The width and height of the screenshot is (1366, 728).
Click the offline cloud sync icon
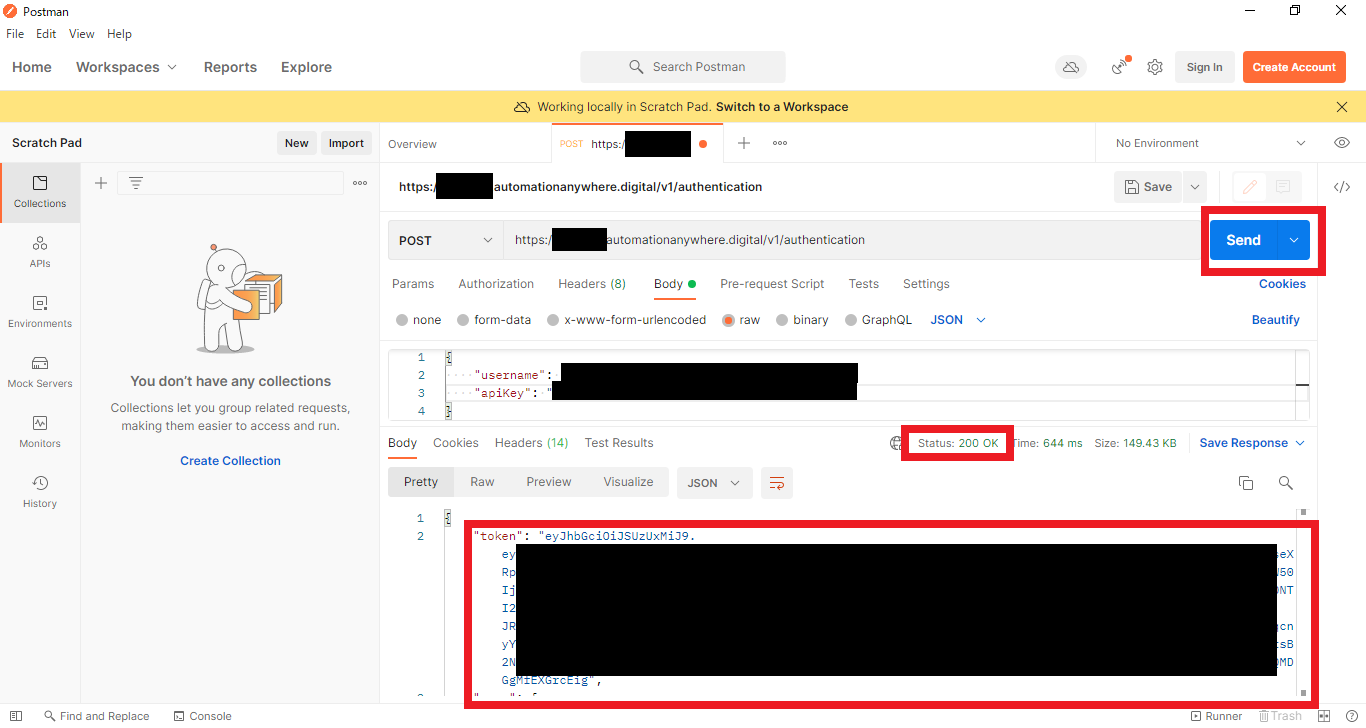(x=1071, y=67)
